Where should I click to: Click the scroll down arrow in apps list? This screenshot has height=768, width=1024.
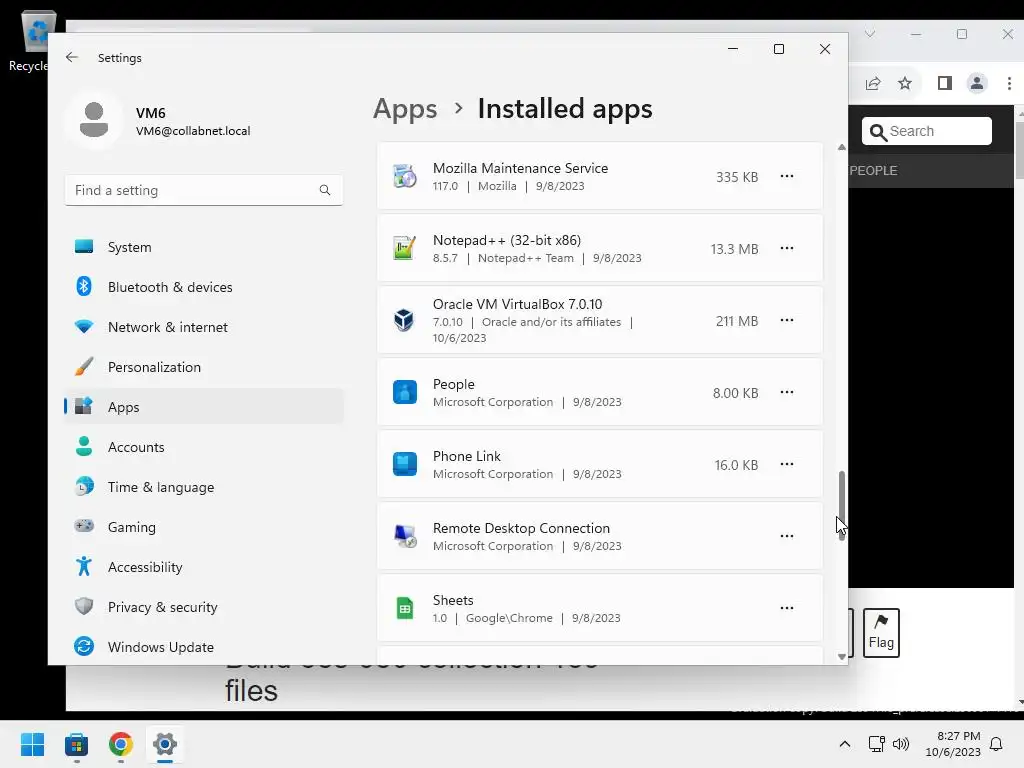(842, 657)
